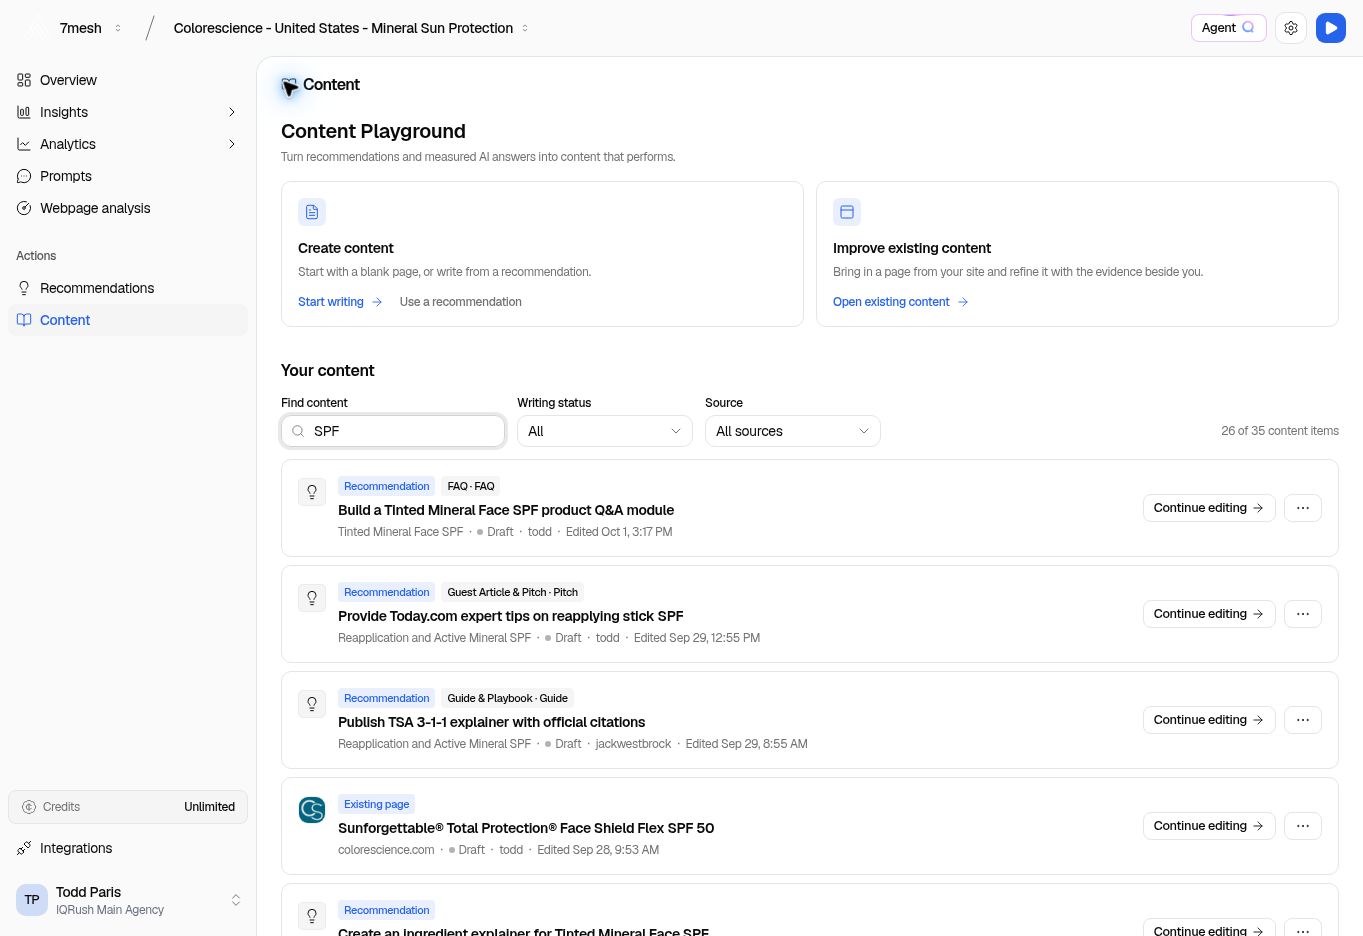The width and height of the screenshot is (1363, 936).
Task: Click lightbulb icon on TSA 3-1-1 explainer row
Action: click(312, 704)
